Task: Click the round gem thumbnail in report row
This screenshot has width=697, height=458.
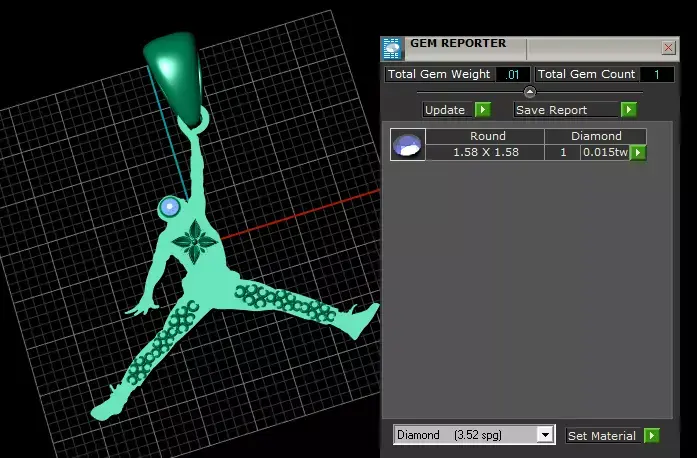Action: (408, 145)
